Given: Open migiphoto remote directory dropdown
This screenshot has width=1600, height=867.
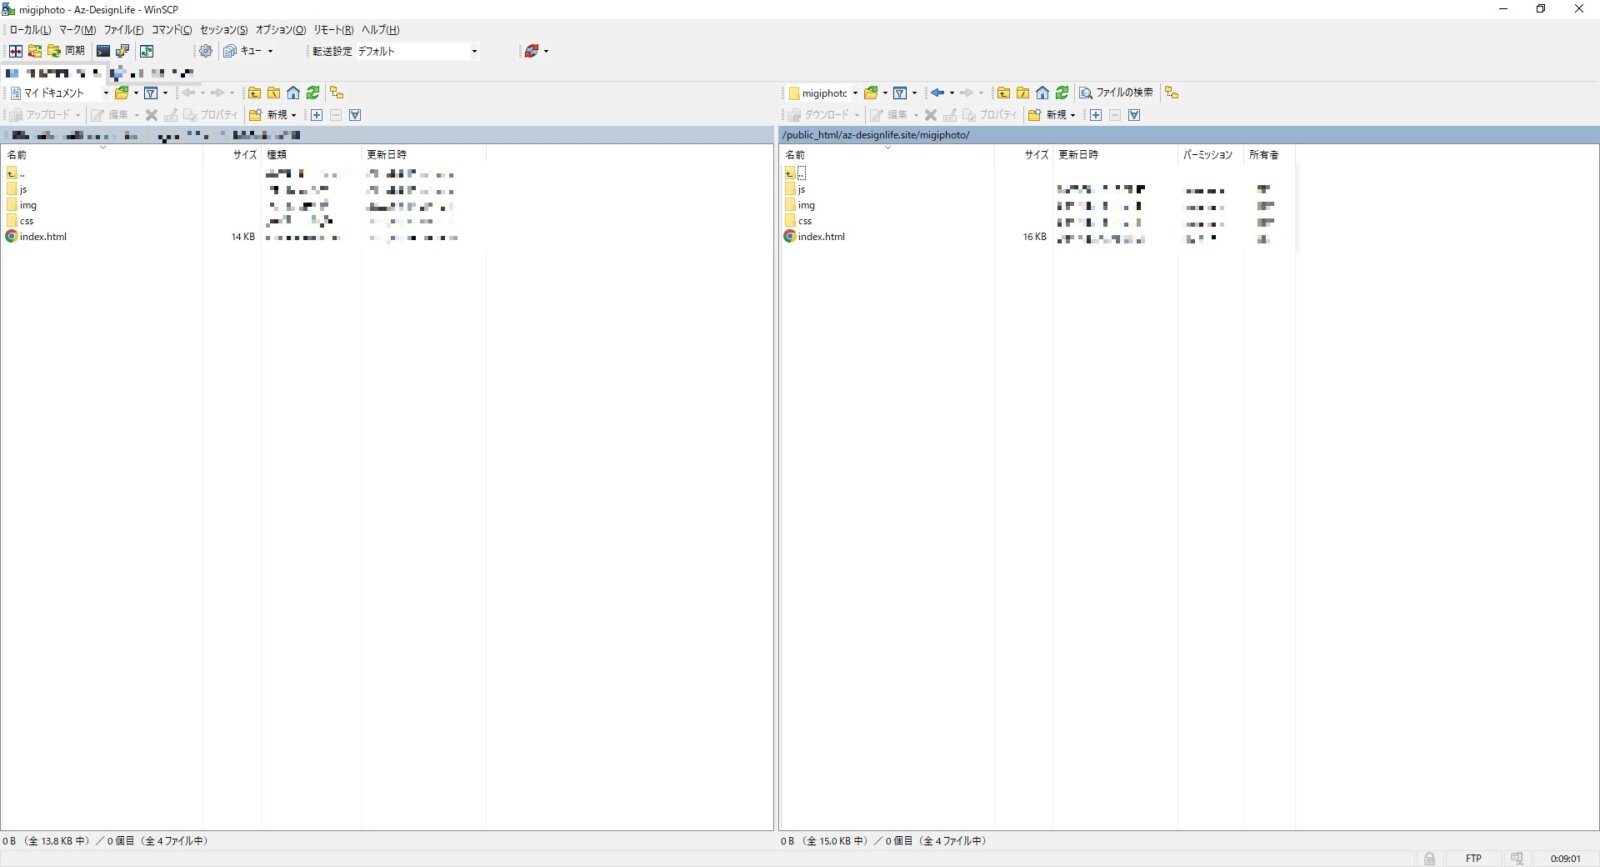Looking at the screenshot, I should click(855, 93).
